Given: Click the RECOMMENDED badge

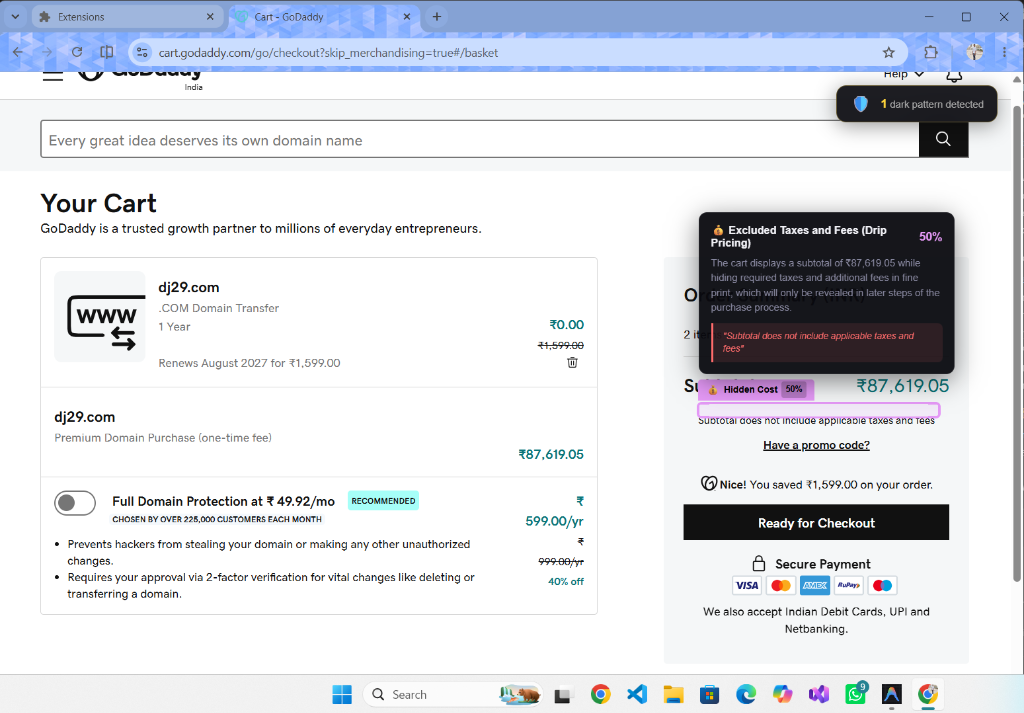Looking at the screenshot, I should 383,501.
